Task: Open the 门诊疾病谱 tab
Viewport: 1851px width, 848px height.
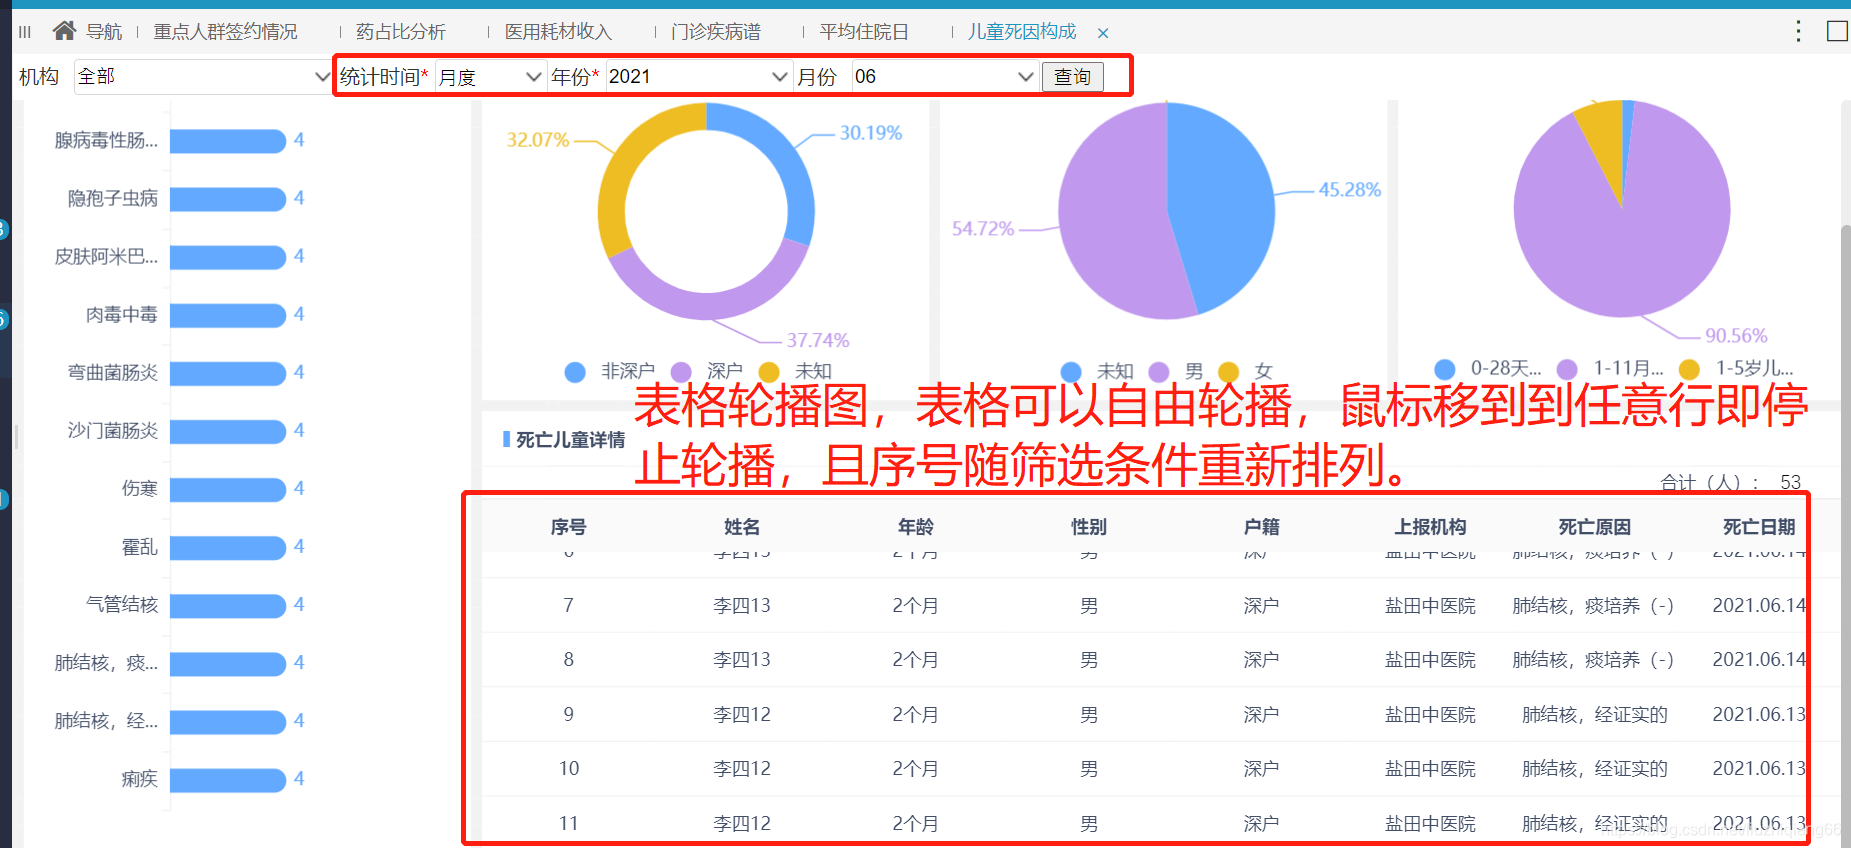Action: tap(716, 32)
